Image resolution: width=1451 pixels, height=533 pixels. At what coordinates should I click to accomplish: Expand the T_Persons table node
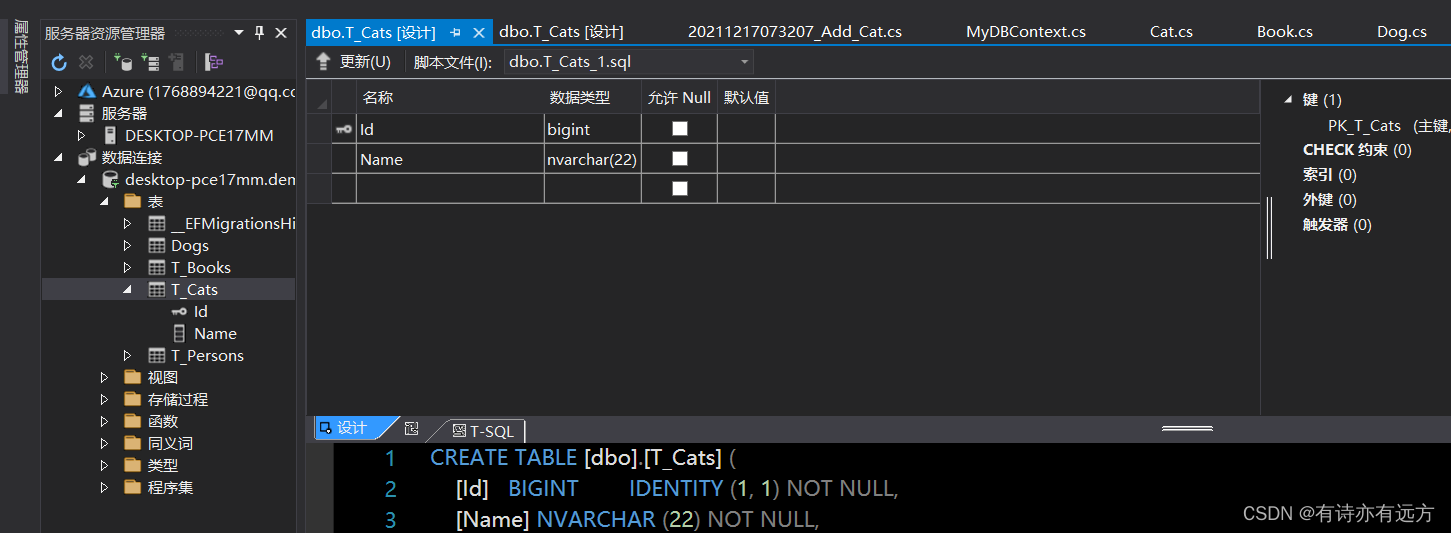pyautogui.click(x=127, y=356)
